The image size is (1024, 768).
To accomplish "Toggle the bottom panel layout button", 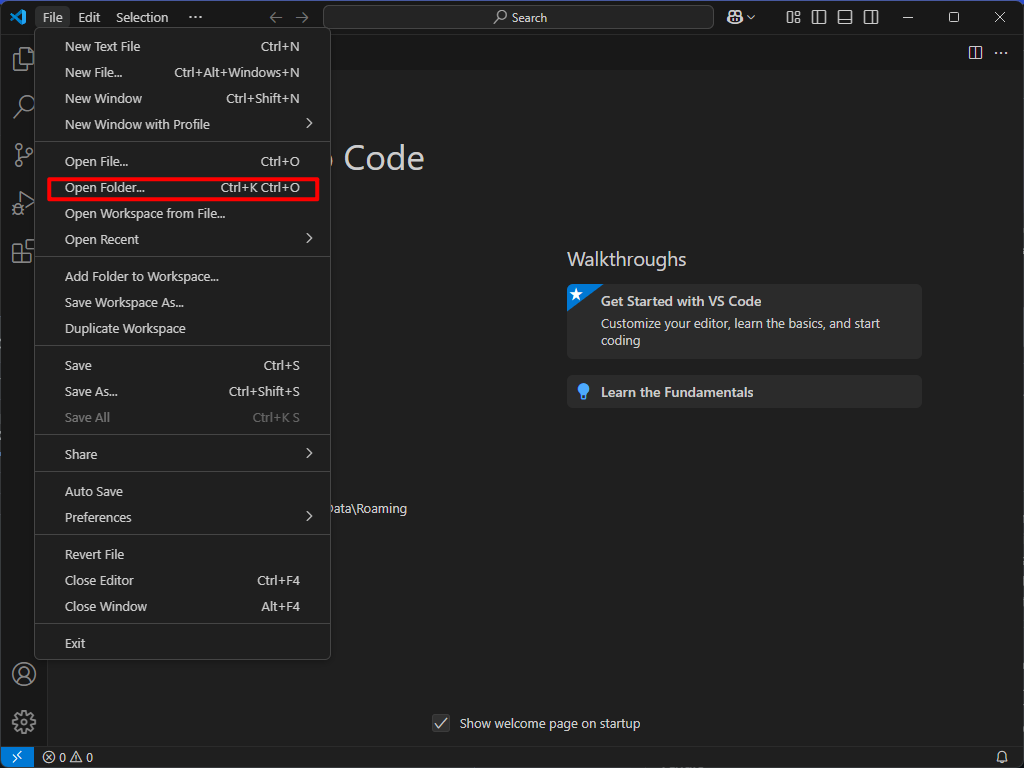I will [845, 17].
